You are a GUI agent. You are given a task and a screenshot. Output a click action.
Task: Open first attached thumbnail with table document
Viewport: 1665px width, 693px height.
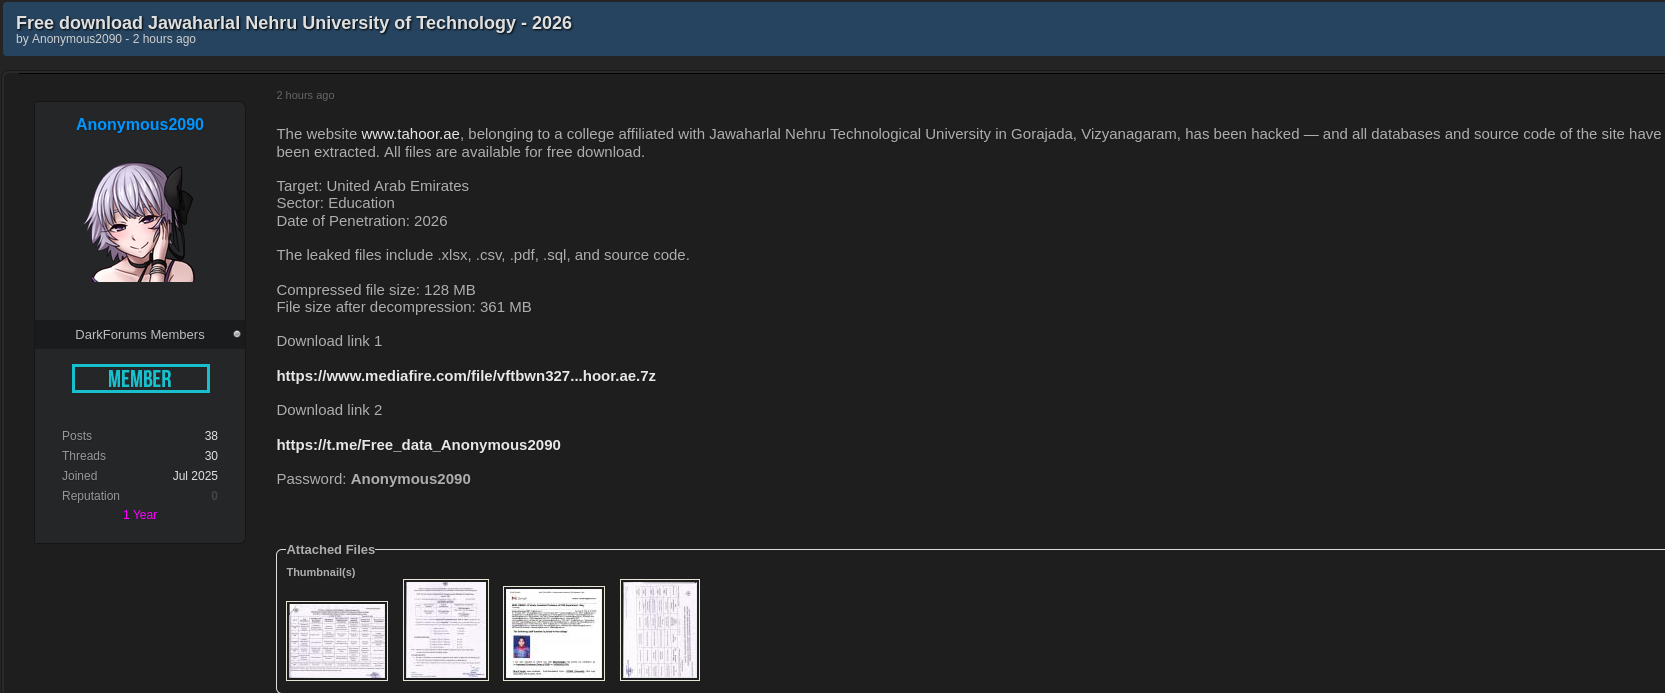click(337, 641)
